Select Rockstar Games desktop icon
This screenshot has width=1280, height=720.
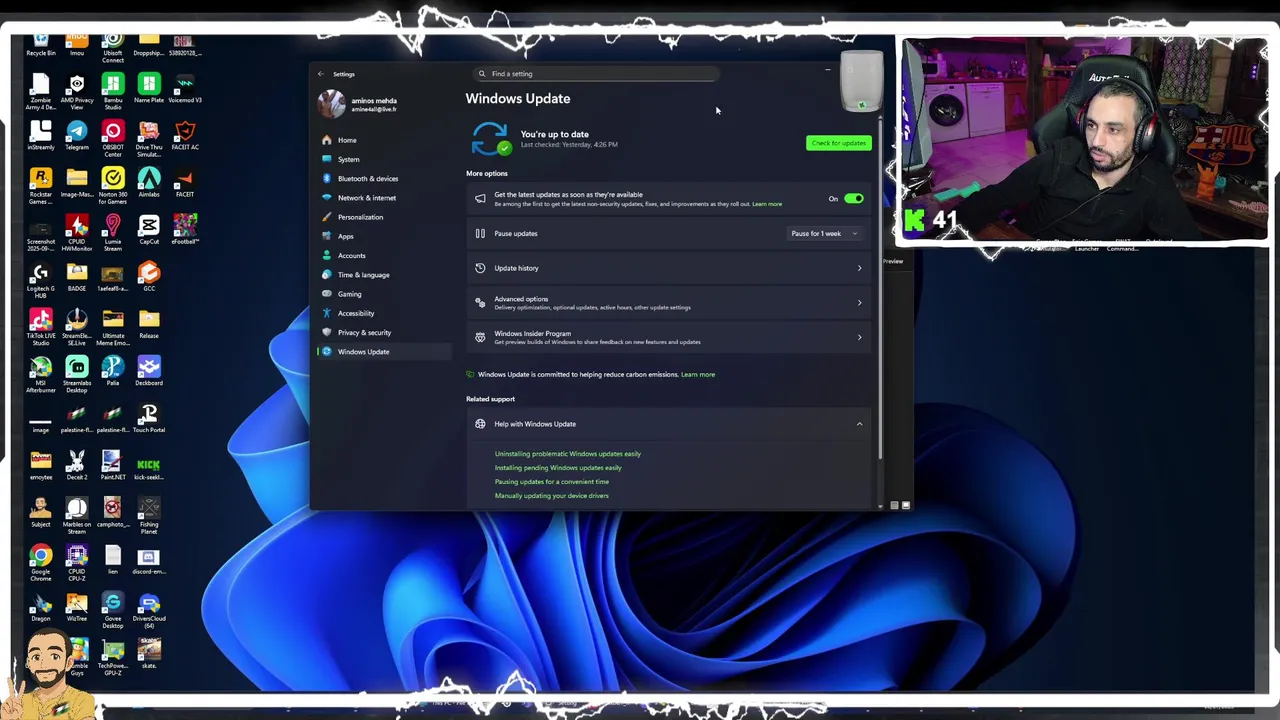[40, 185]
